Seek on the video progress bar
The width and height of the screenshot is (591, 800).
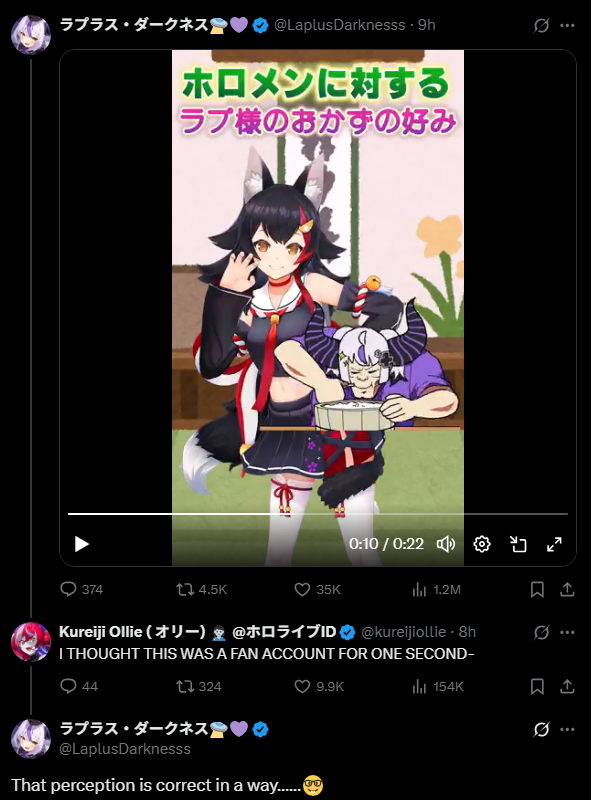[317, 514]
